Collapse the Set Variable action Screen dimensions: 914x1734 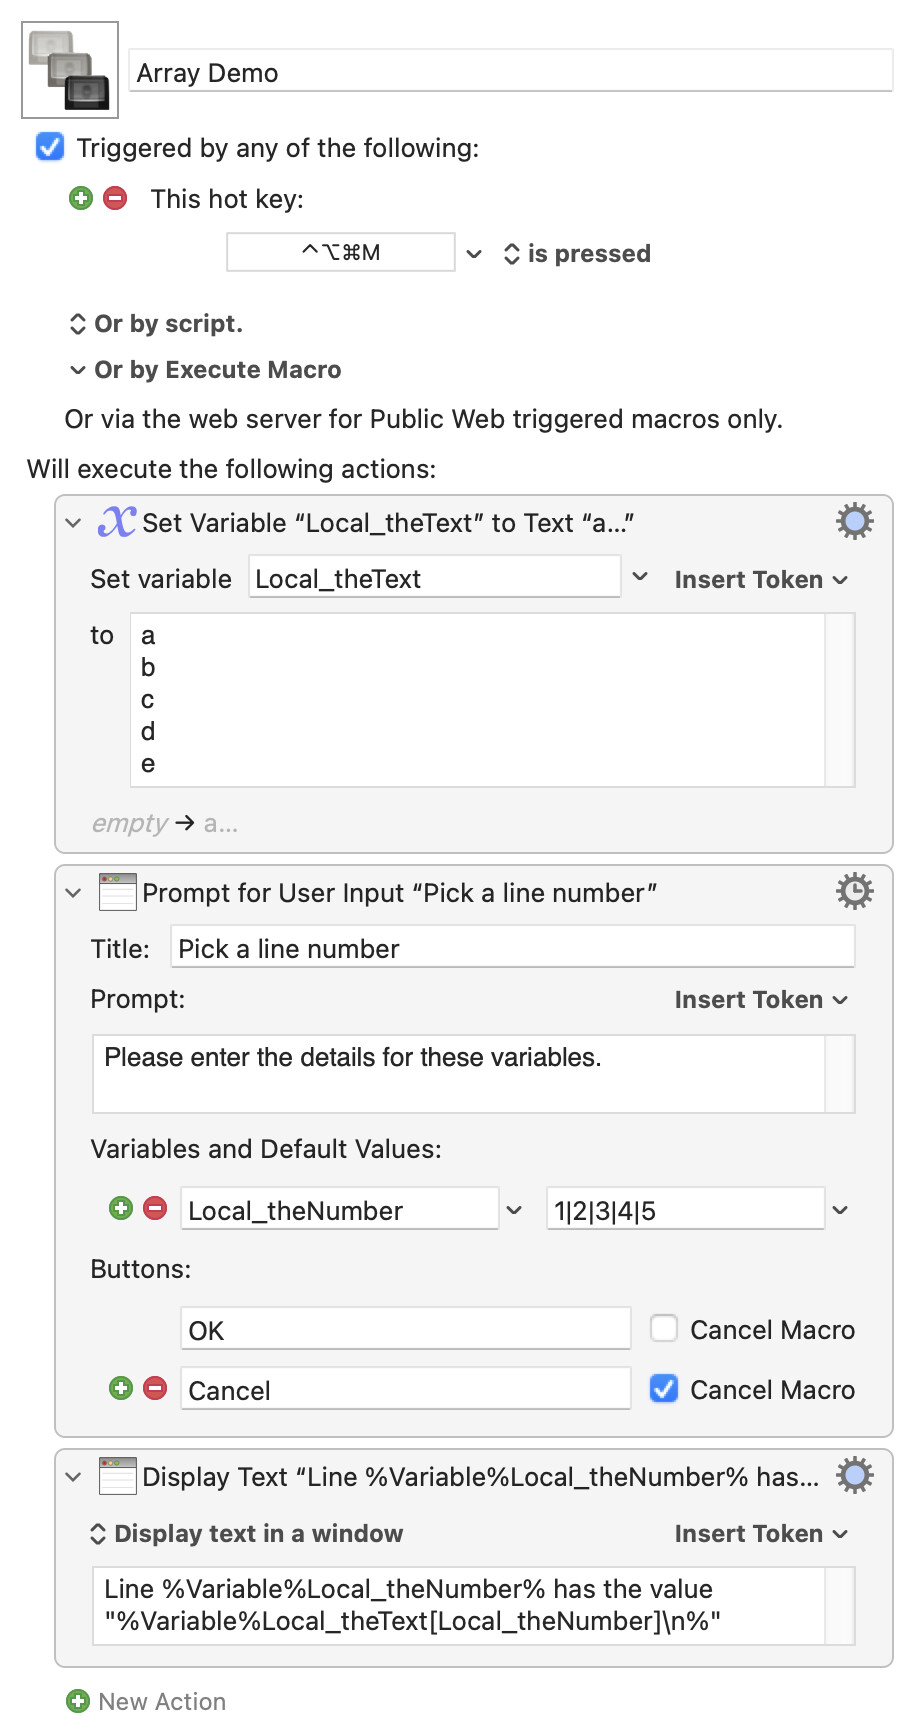coord(73,523)
